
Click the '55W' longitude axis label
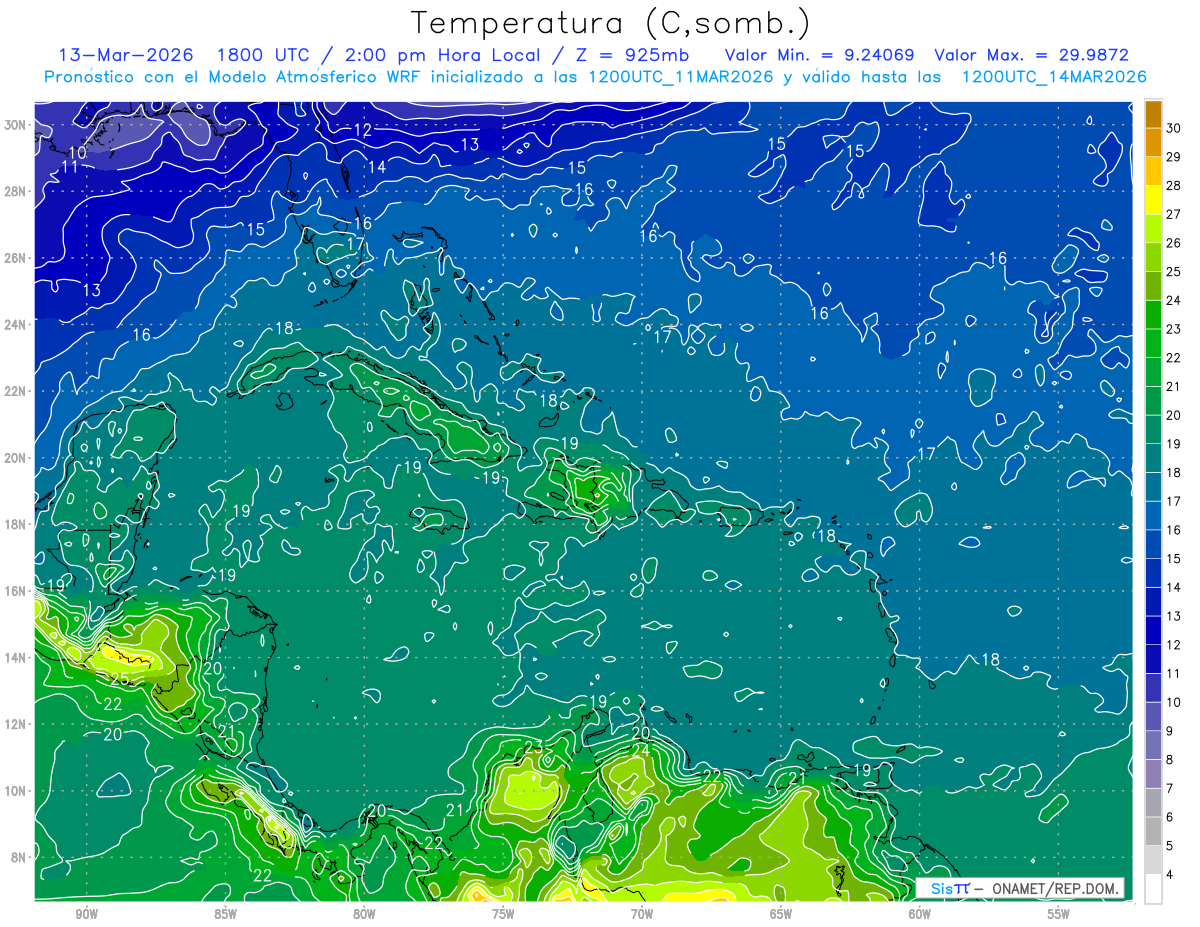coord(1059,914)
